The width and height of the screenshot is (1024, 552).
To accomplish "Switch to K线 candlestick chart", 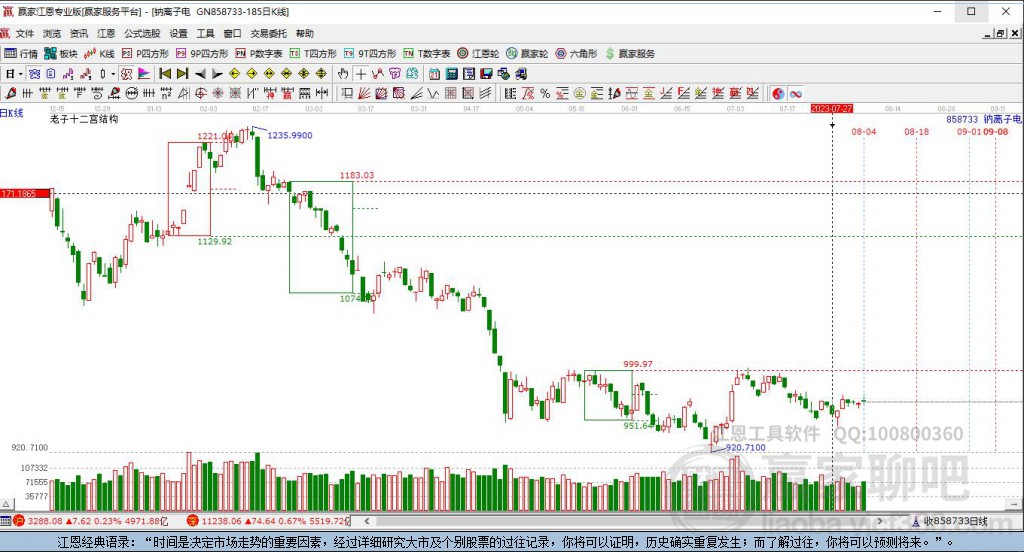I will coord(99,54).
